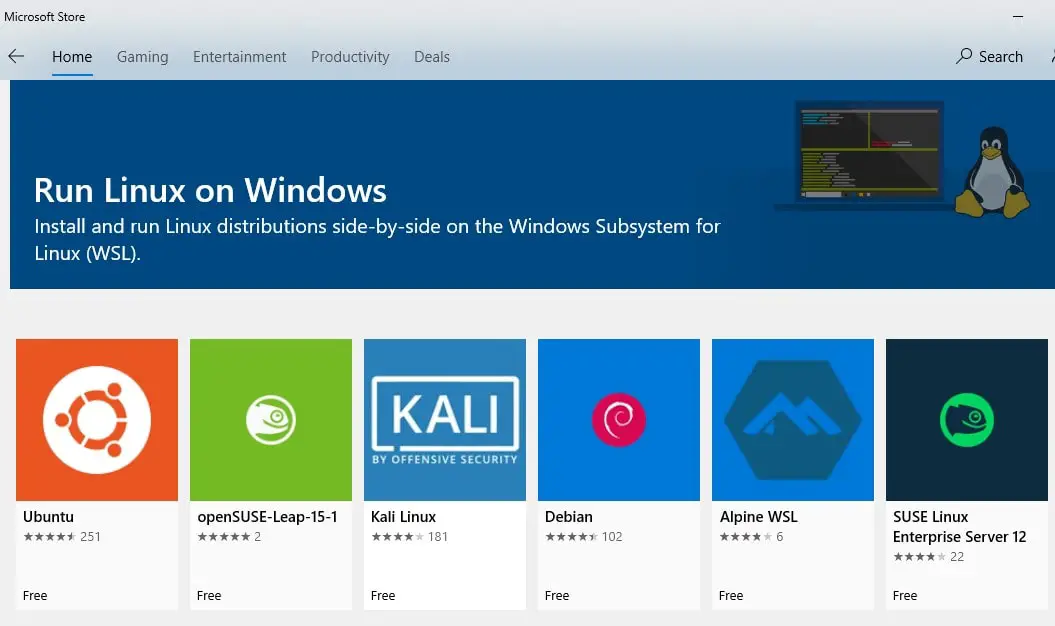Open the Debian swirl logo
The height and width of the screenshot is (626, 1055).
[619, 419]
